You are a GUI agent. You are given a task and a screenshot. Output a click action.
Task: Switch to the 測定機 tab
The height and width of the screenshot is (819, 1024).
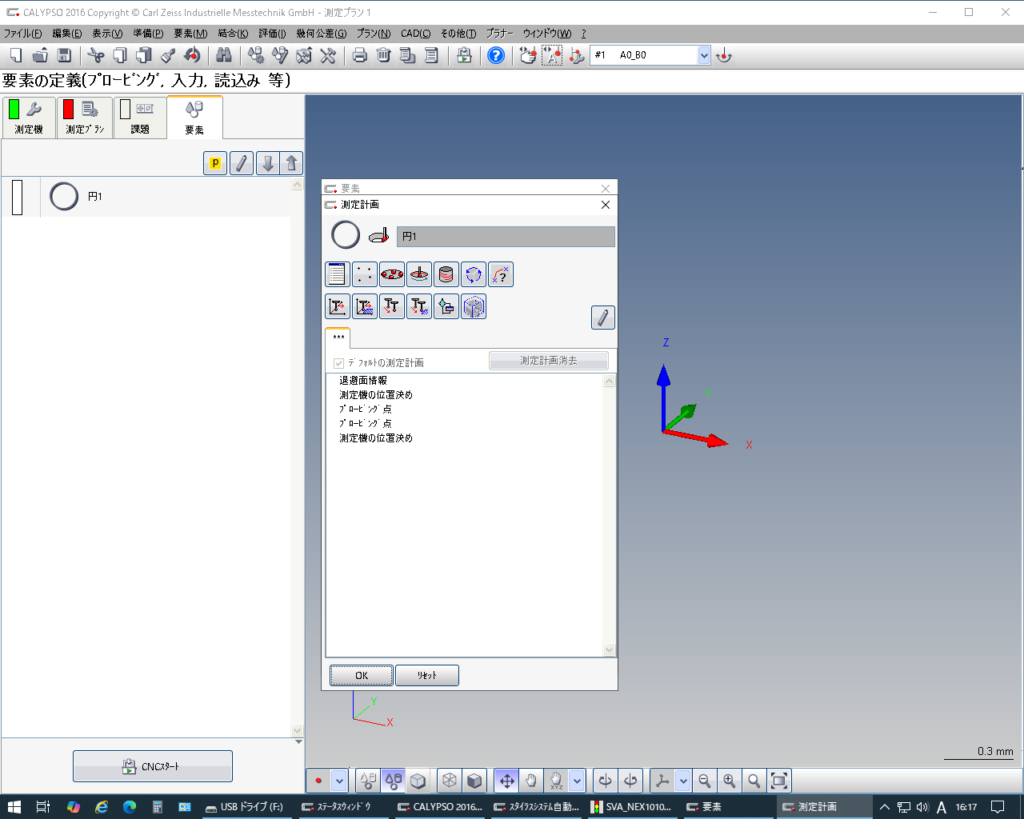pos(28,117)
